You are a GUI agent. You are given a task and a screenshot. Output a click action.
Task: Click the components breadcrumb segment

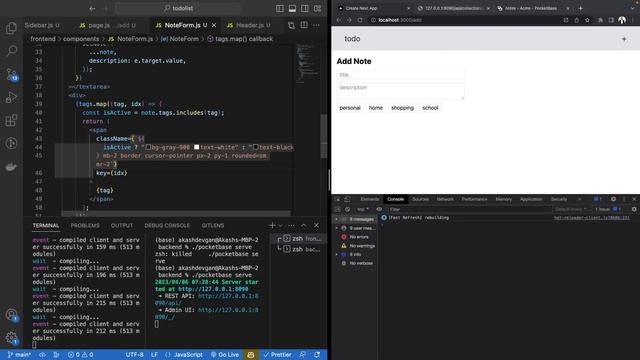click(81, 39)
